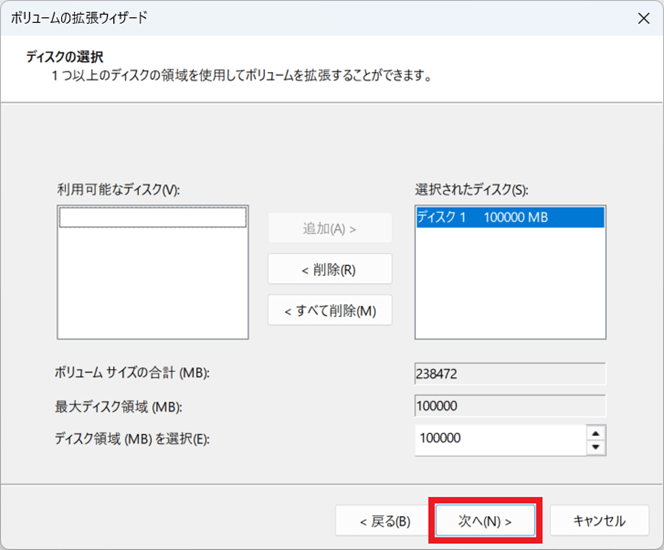Decrease disk space with the down spinner arrow
This screenshot has height=550, width=664.
(596, 446)
